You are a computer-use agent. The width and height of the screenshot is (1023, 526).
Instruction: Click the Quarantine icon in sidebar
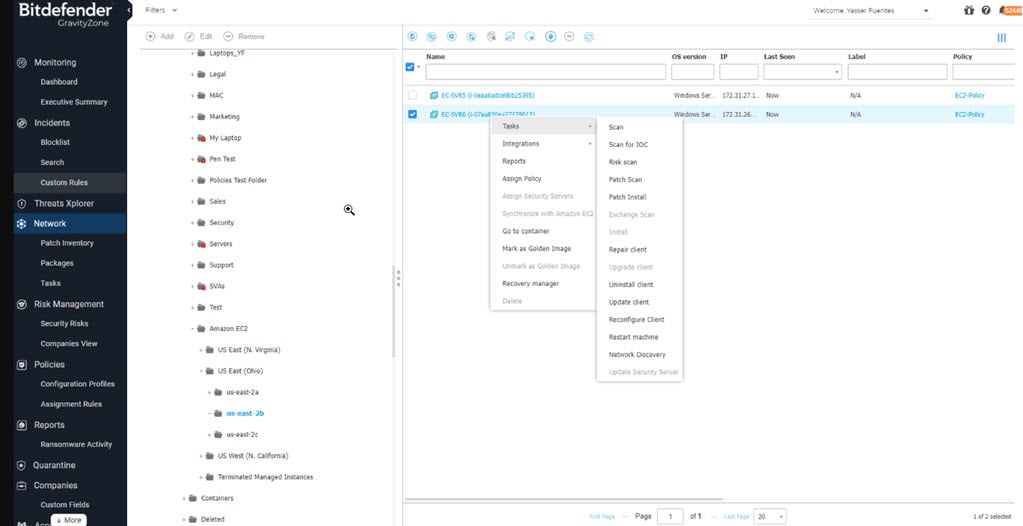click(x=22, y=465)
